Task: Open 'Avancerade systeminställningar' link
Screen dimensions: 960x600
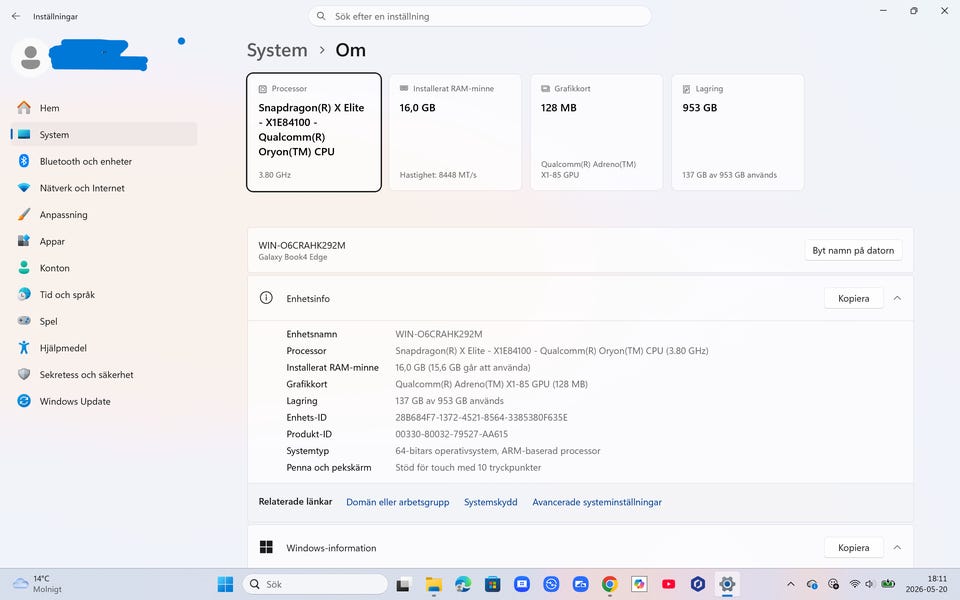Action: [x=597, y=502]
